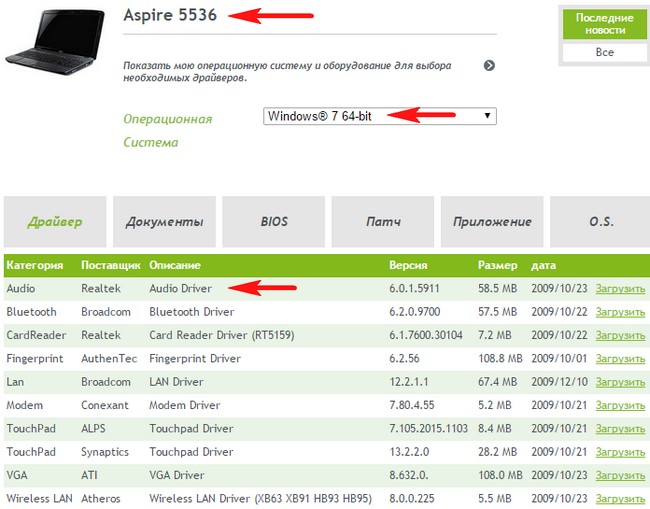Click the дата column header
This screenshot has width=650, height=509.
(543, 265)
